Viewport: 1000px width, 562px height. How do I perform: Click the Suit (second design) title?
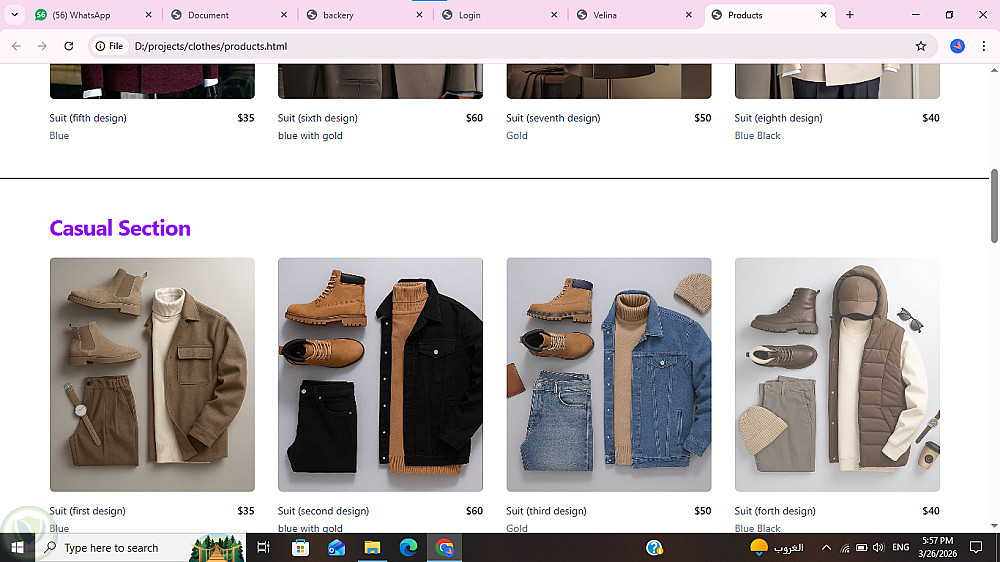323,511
